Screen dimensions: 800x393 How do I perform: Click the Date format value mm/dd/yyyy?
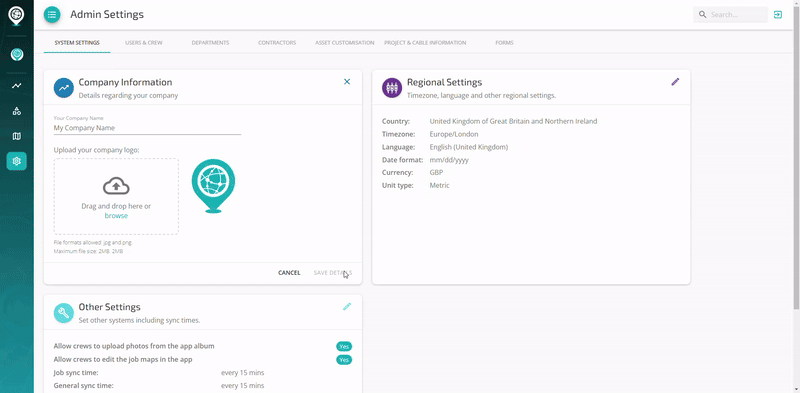tap(449, 160)
